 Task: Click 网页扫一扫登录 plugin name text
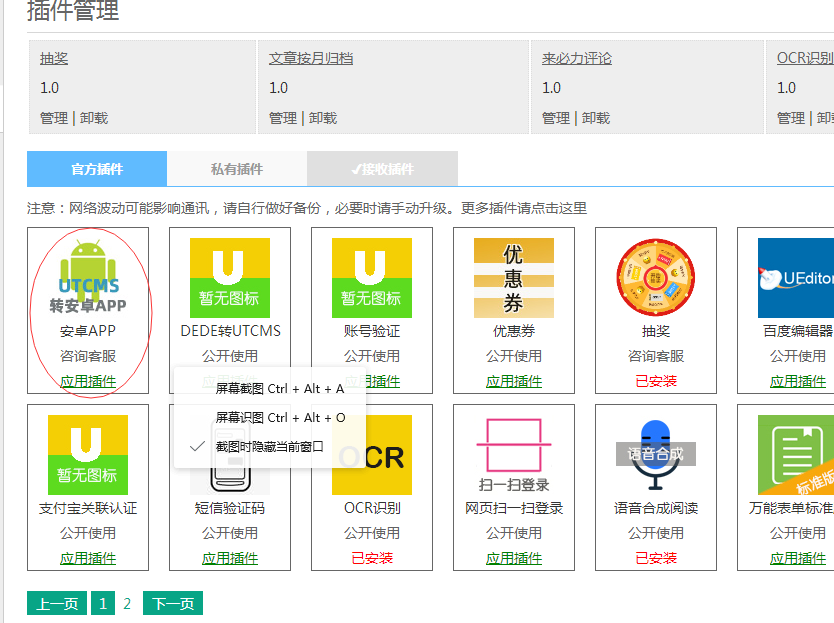[x=514, y=508]
